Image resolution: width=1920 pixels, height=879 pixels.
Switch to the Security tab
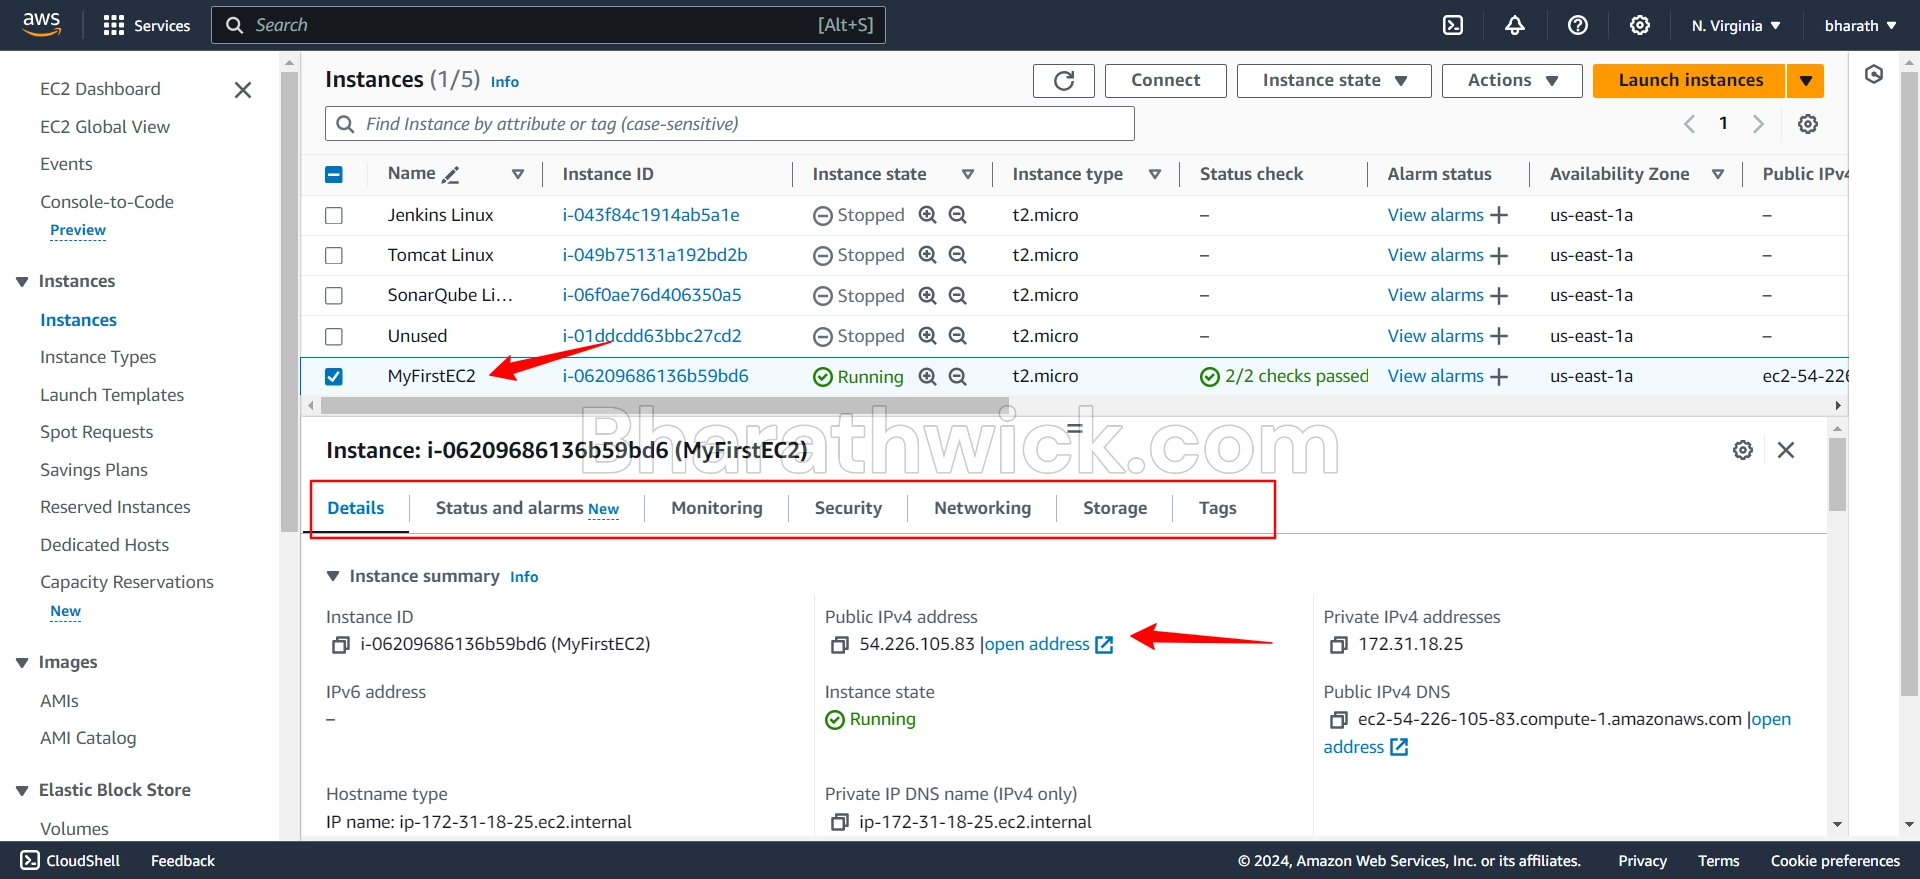(x=848, y=508)
